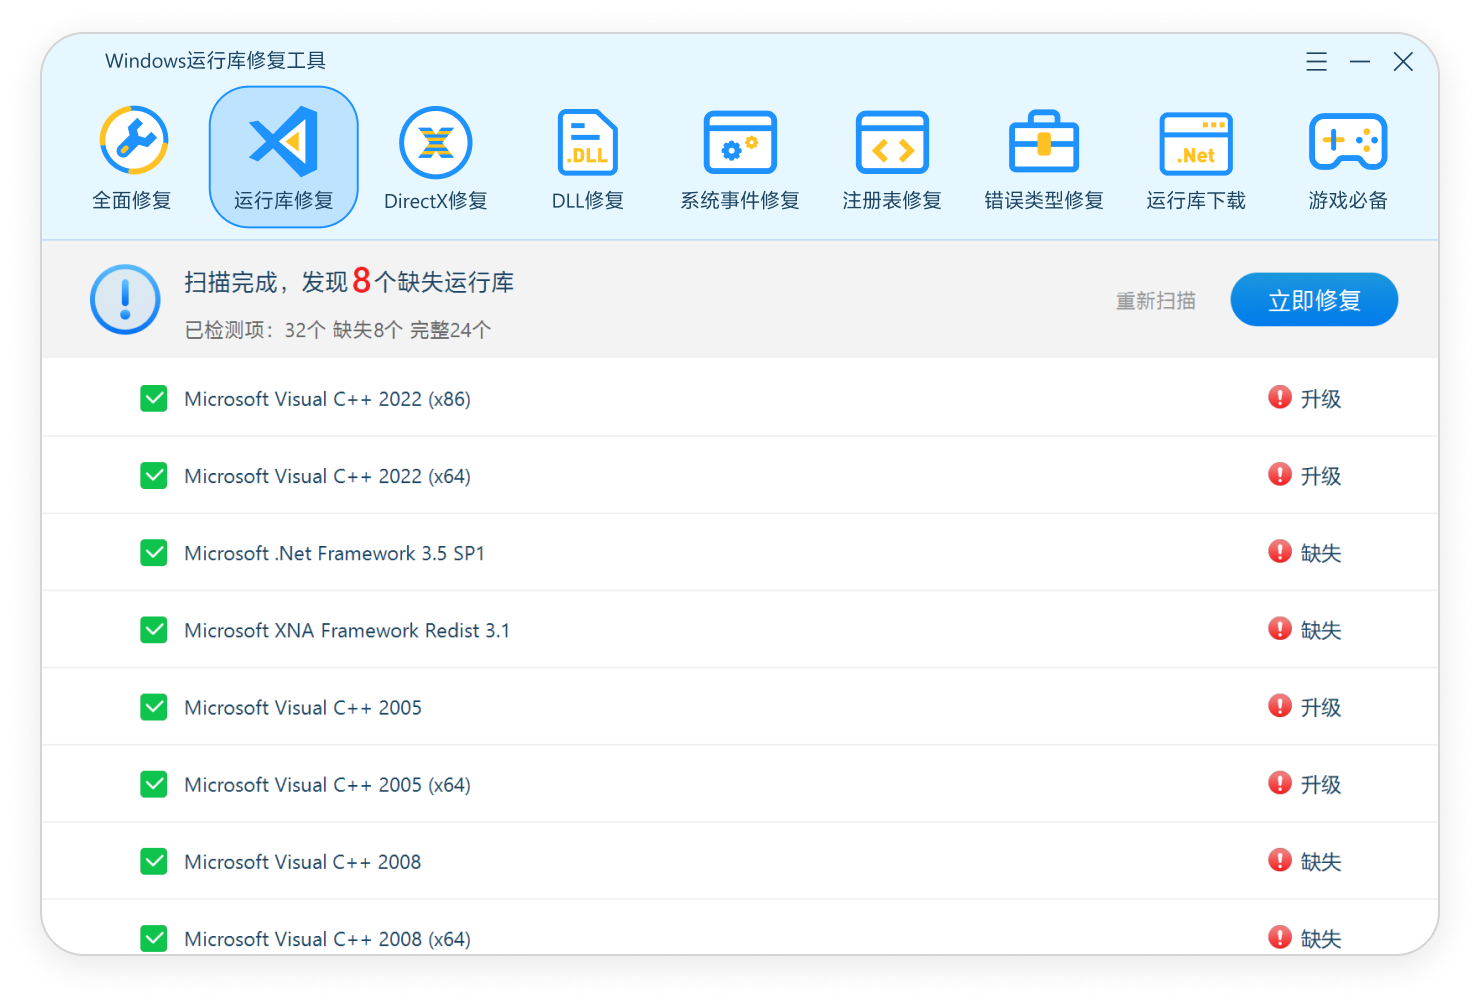1480x1004 pixels.
Task: Click the 重新扫描 link
Action: coord(1156,300)
